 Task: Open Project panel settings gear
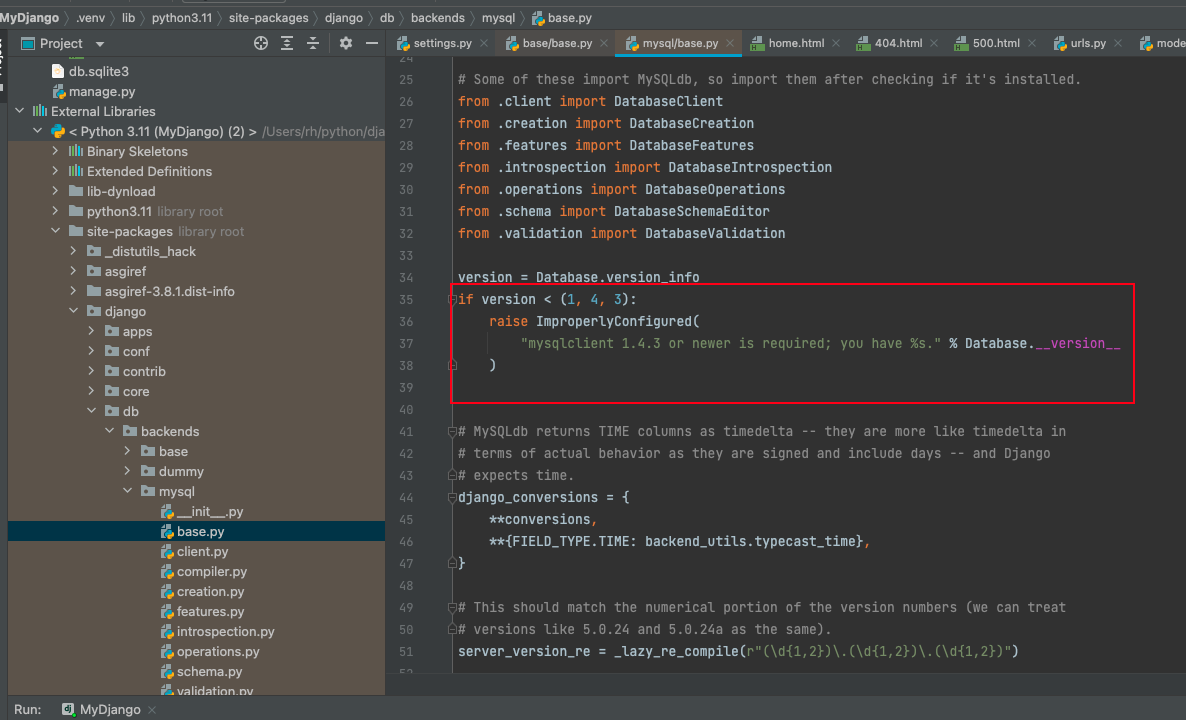(346, 43)
